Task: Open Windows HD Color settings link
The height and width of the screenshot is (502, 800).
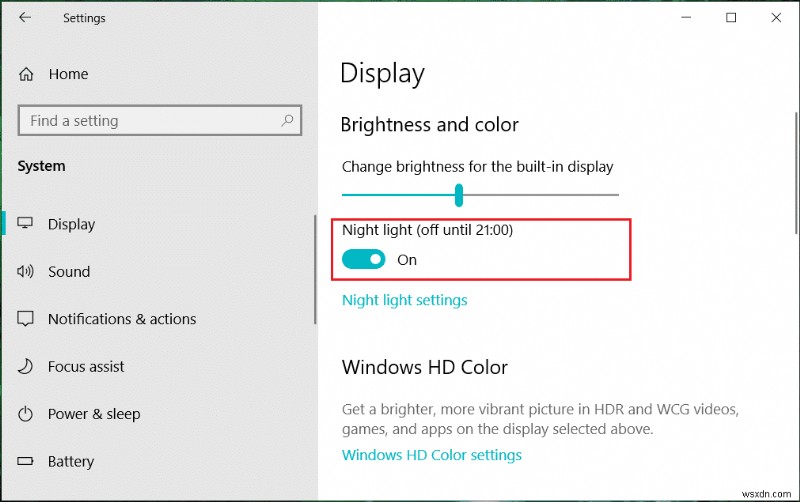Action: coord(431,455)
